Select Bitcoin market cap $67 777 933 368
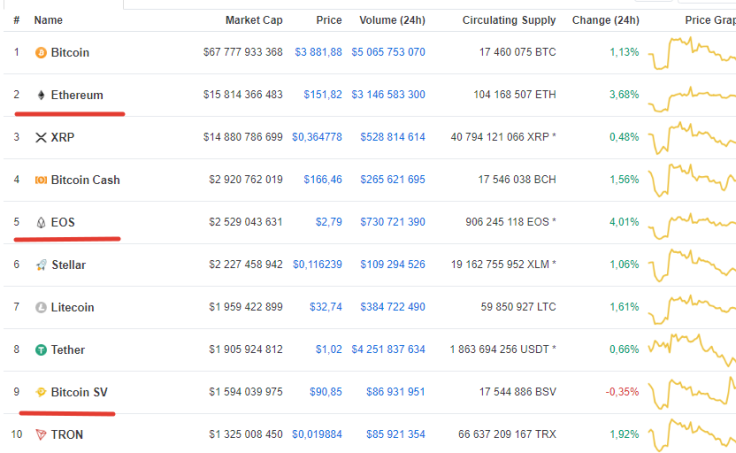Screen dimensions: 736x453 point(243,52)
